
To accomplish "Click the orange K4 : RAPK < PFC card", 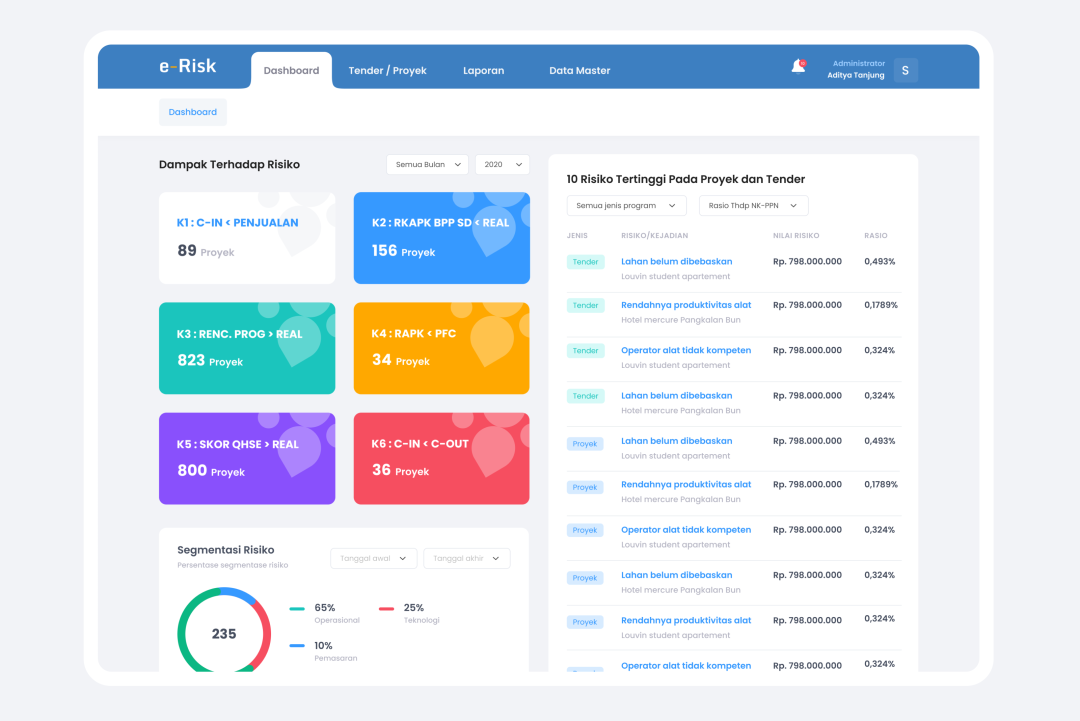I will (441, 348).
